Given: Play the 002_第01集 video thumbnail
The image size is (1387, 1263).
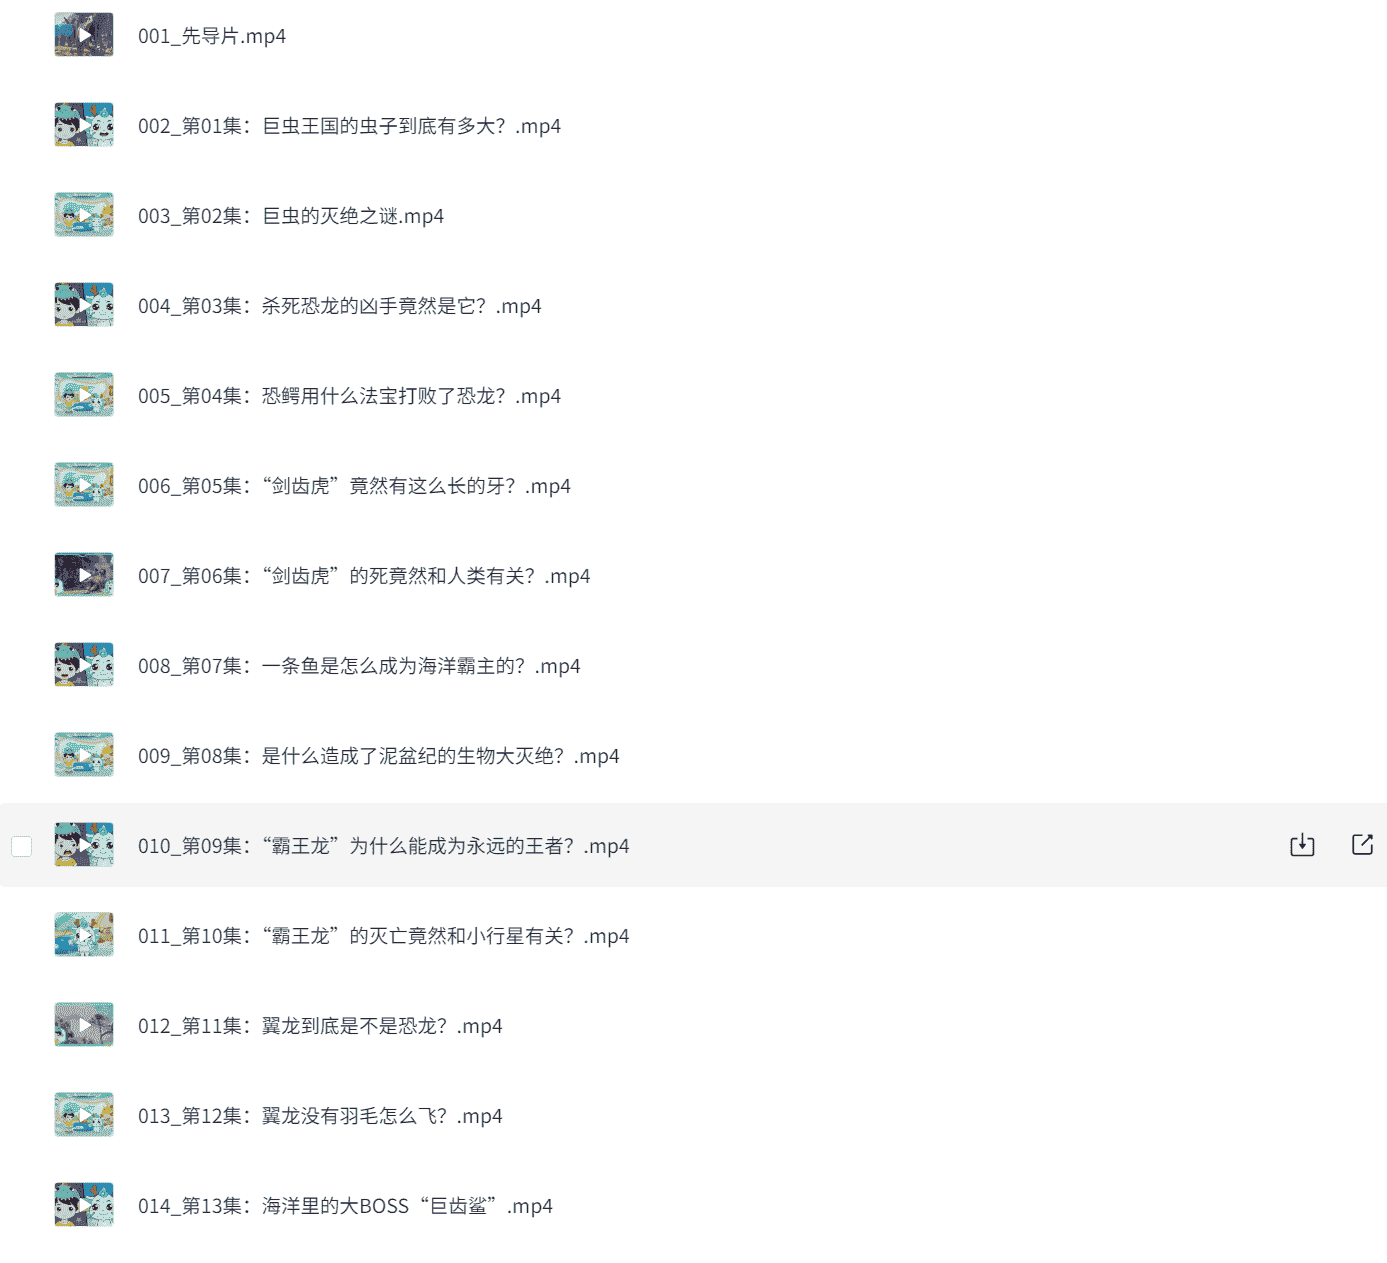Looking at the screenshot, I should click(x=84, y=125).
